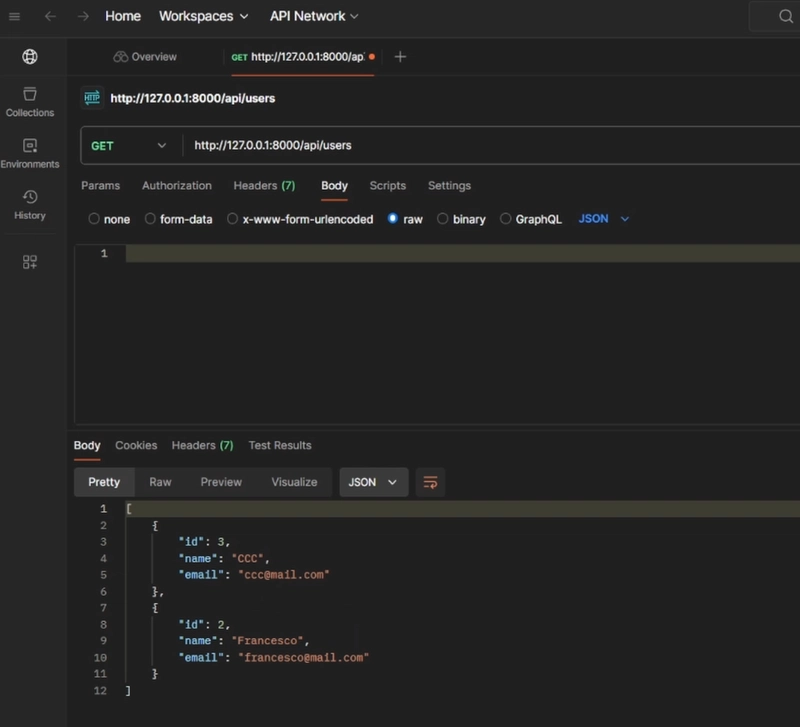Go to Home
This screenshot has width=800, height=727.
123,16
